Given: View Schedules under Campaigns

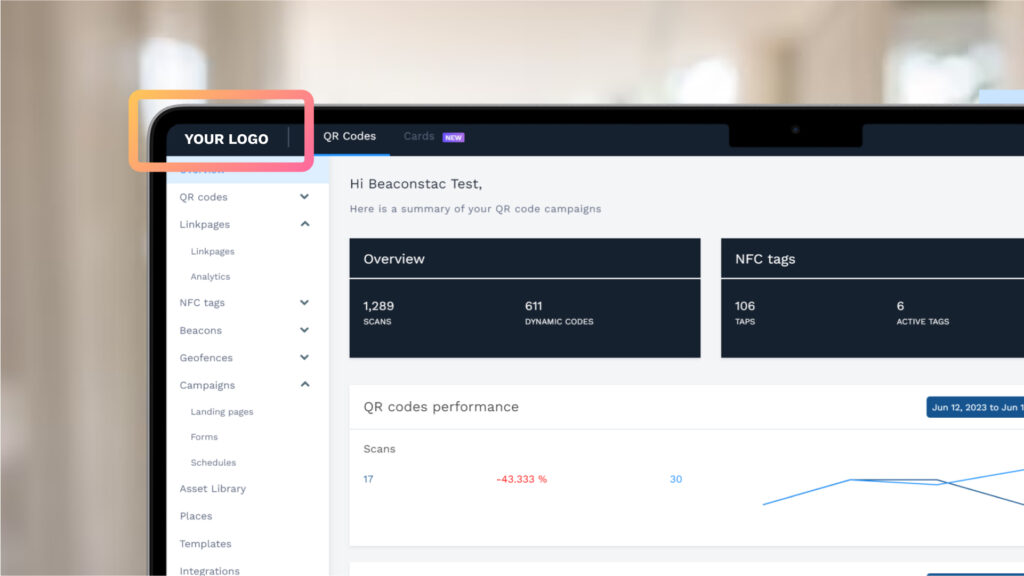Looking at the screenshot, I should coord(214,462).
